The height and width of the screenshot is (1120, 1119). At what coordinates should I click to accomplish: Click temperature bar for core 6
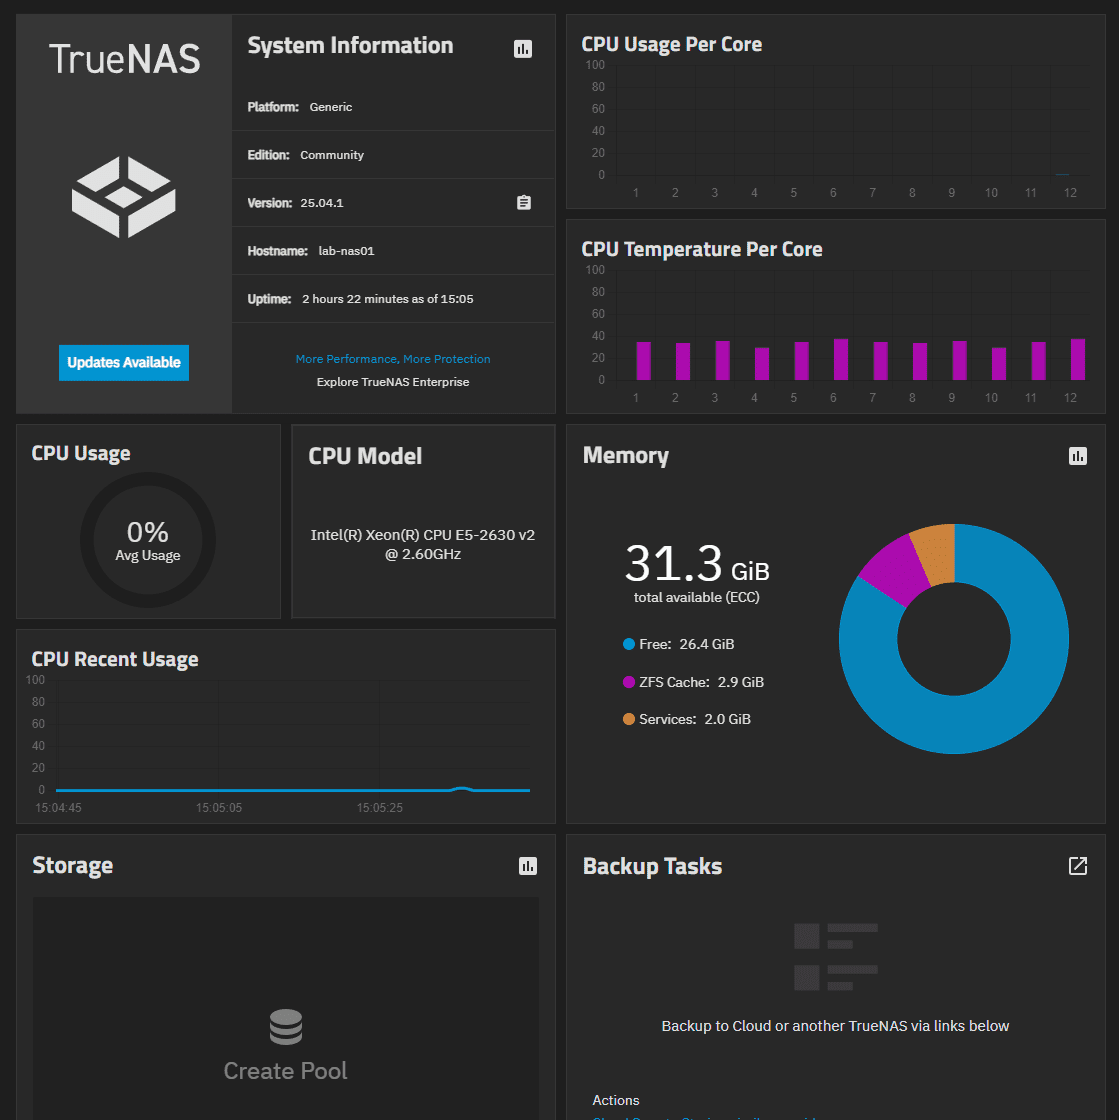840,359
